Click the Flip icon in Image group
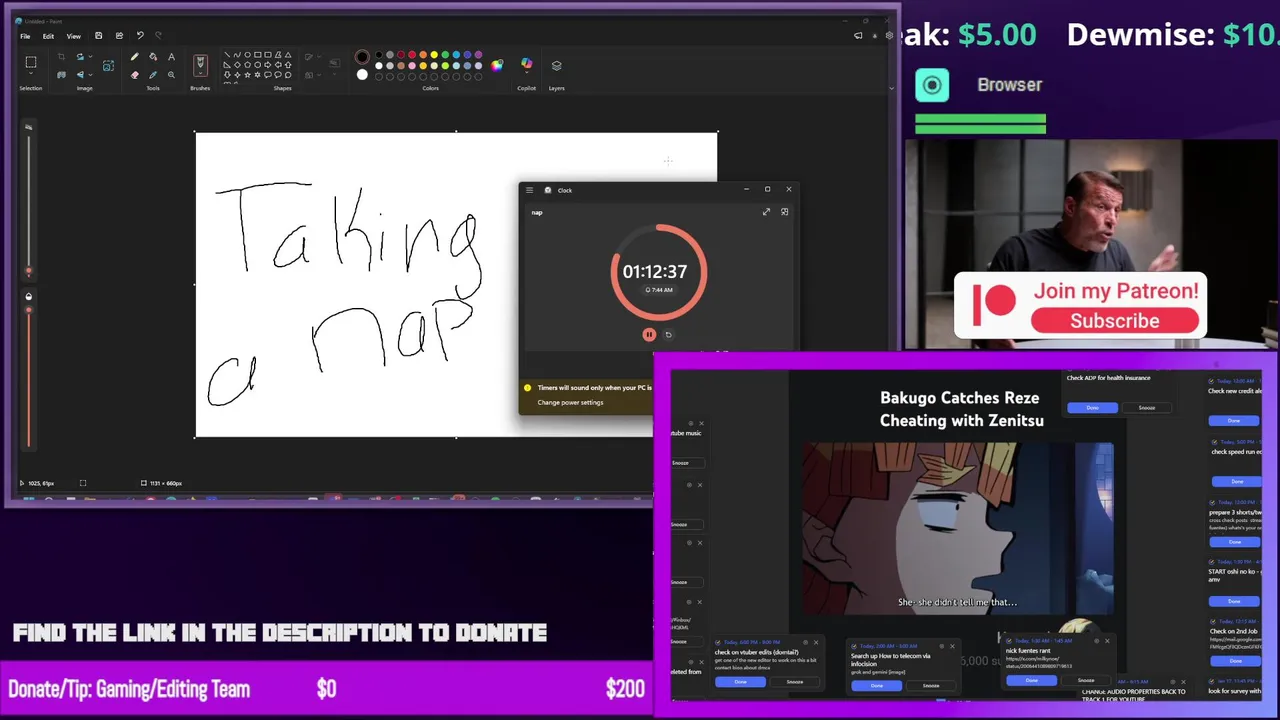This screenshot has height=720, width=1280. 80,75
